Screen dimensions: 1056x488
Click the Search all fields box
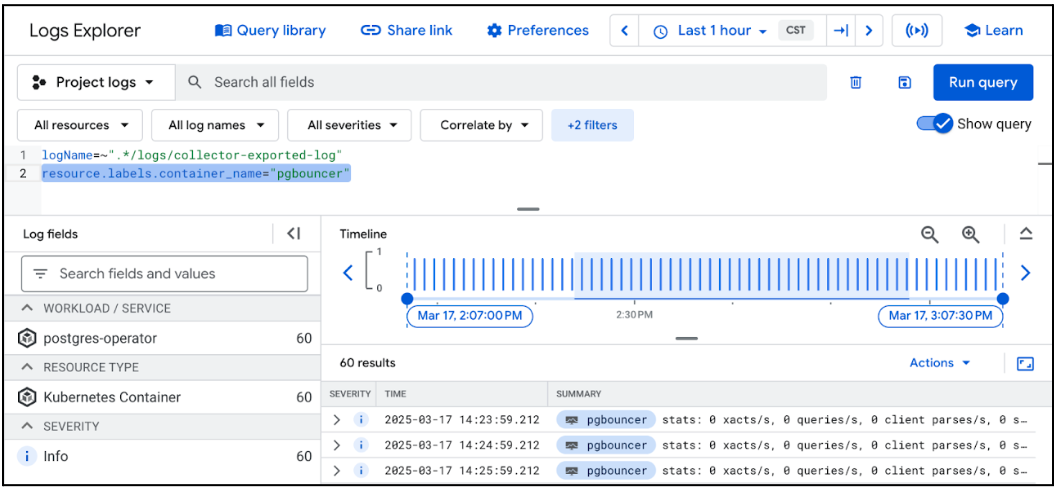501,83
